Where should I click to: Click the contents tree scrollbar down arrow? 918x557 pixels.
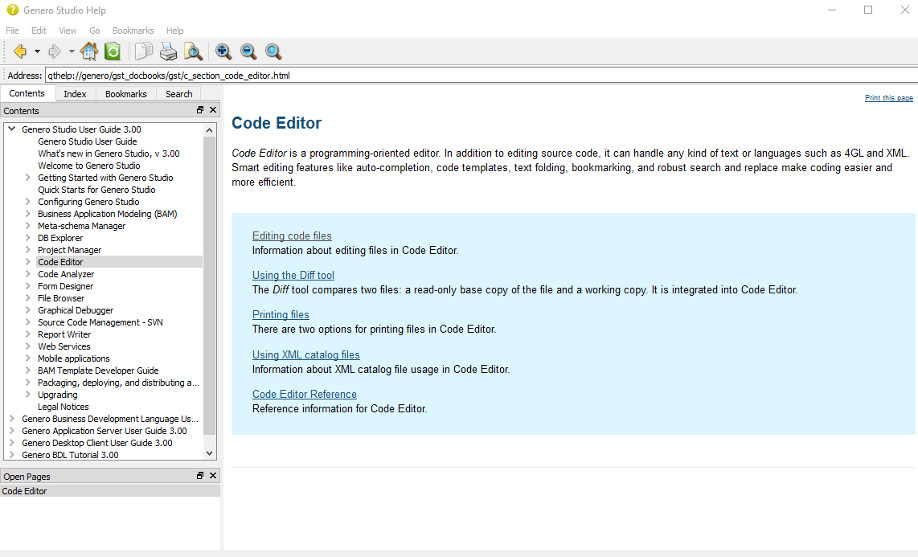[210, 453]
